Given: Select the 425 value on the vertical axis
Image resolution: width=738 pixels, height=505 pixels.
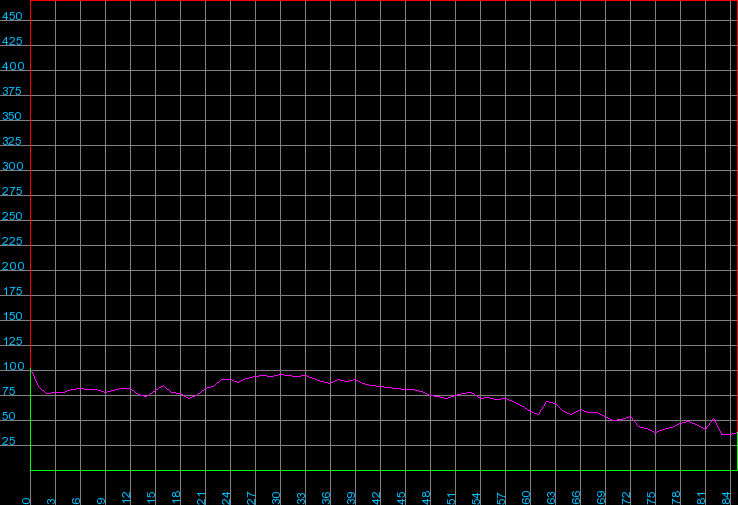Looking at the screenshot, I should point(12,41).
